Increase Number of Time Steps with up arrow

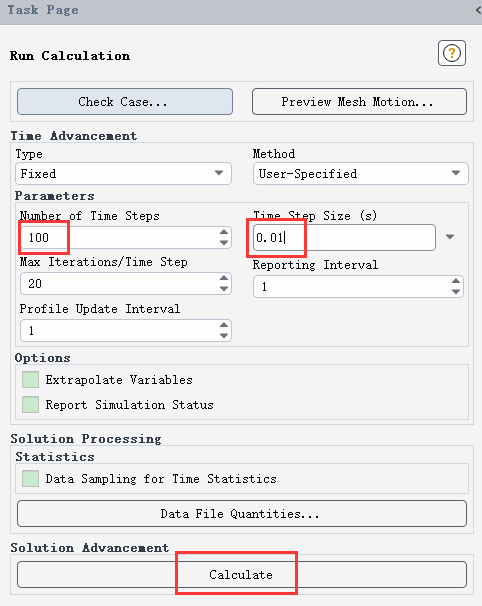click(x=223, y=232)
